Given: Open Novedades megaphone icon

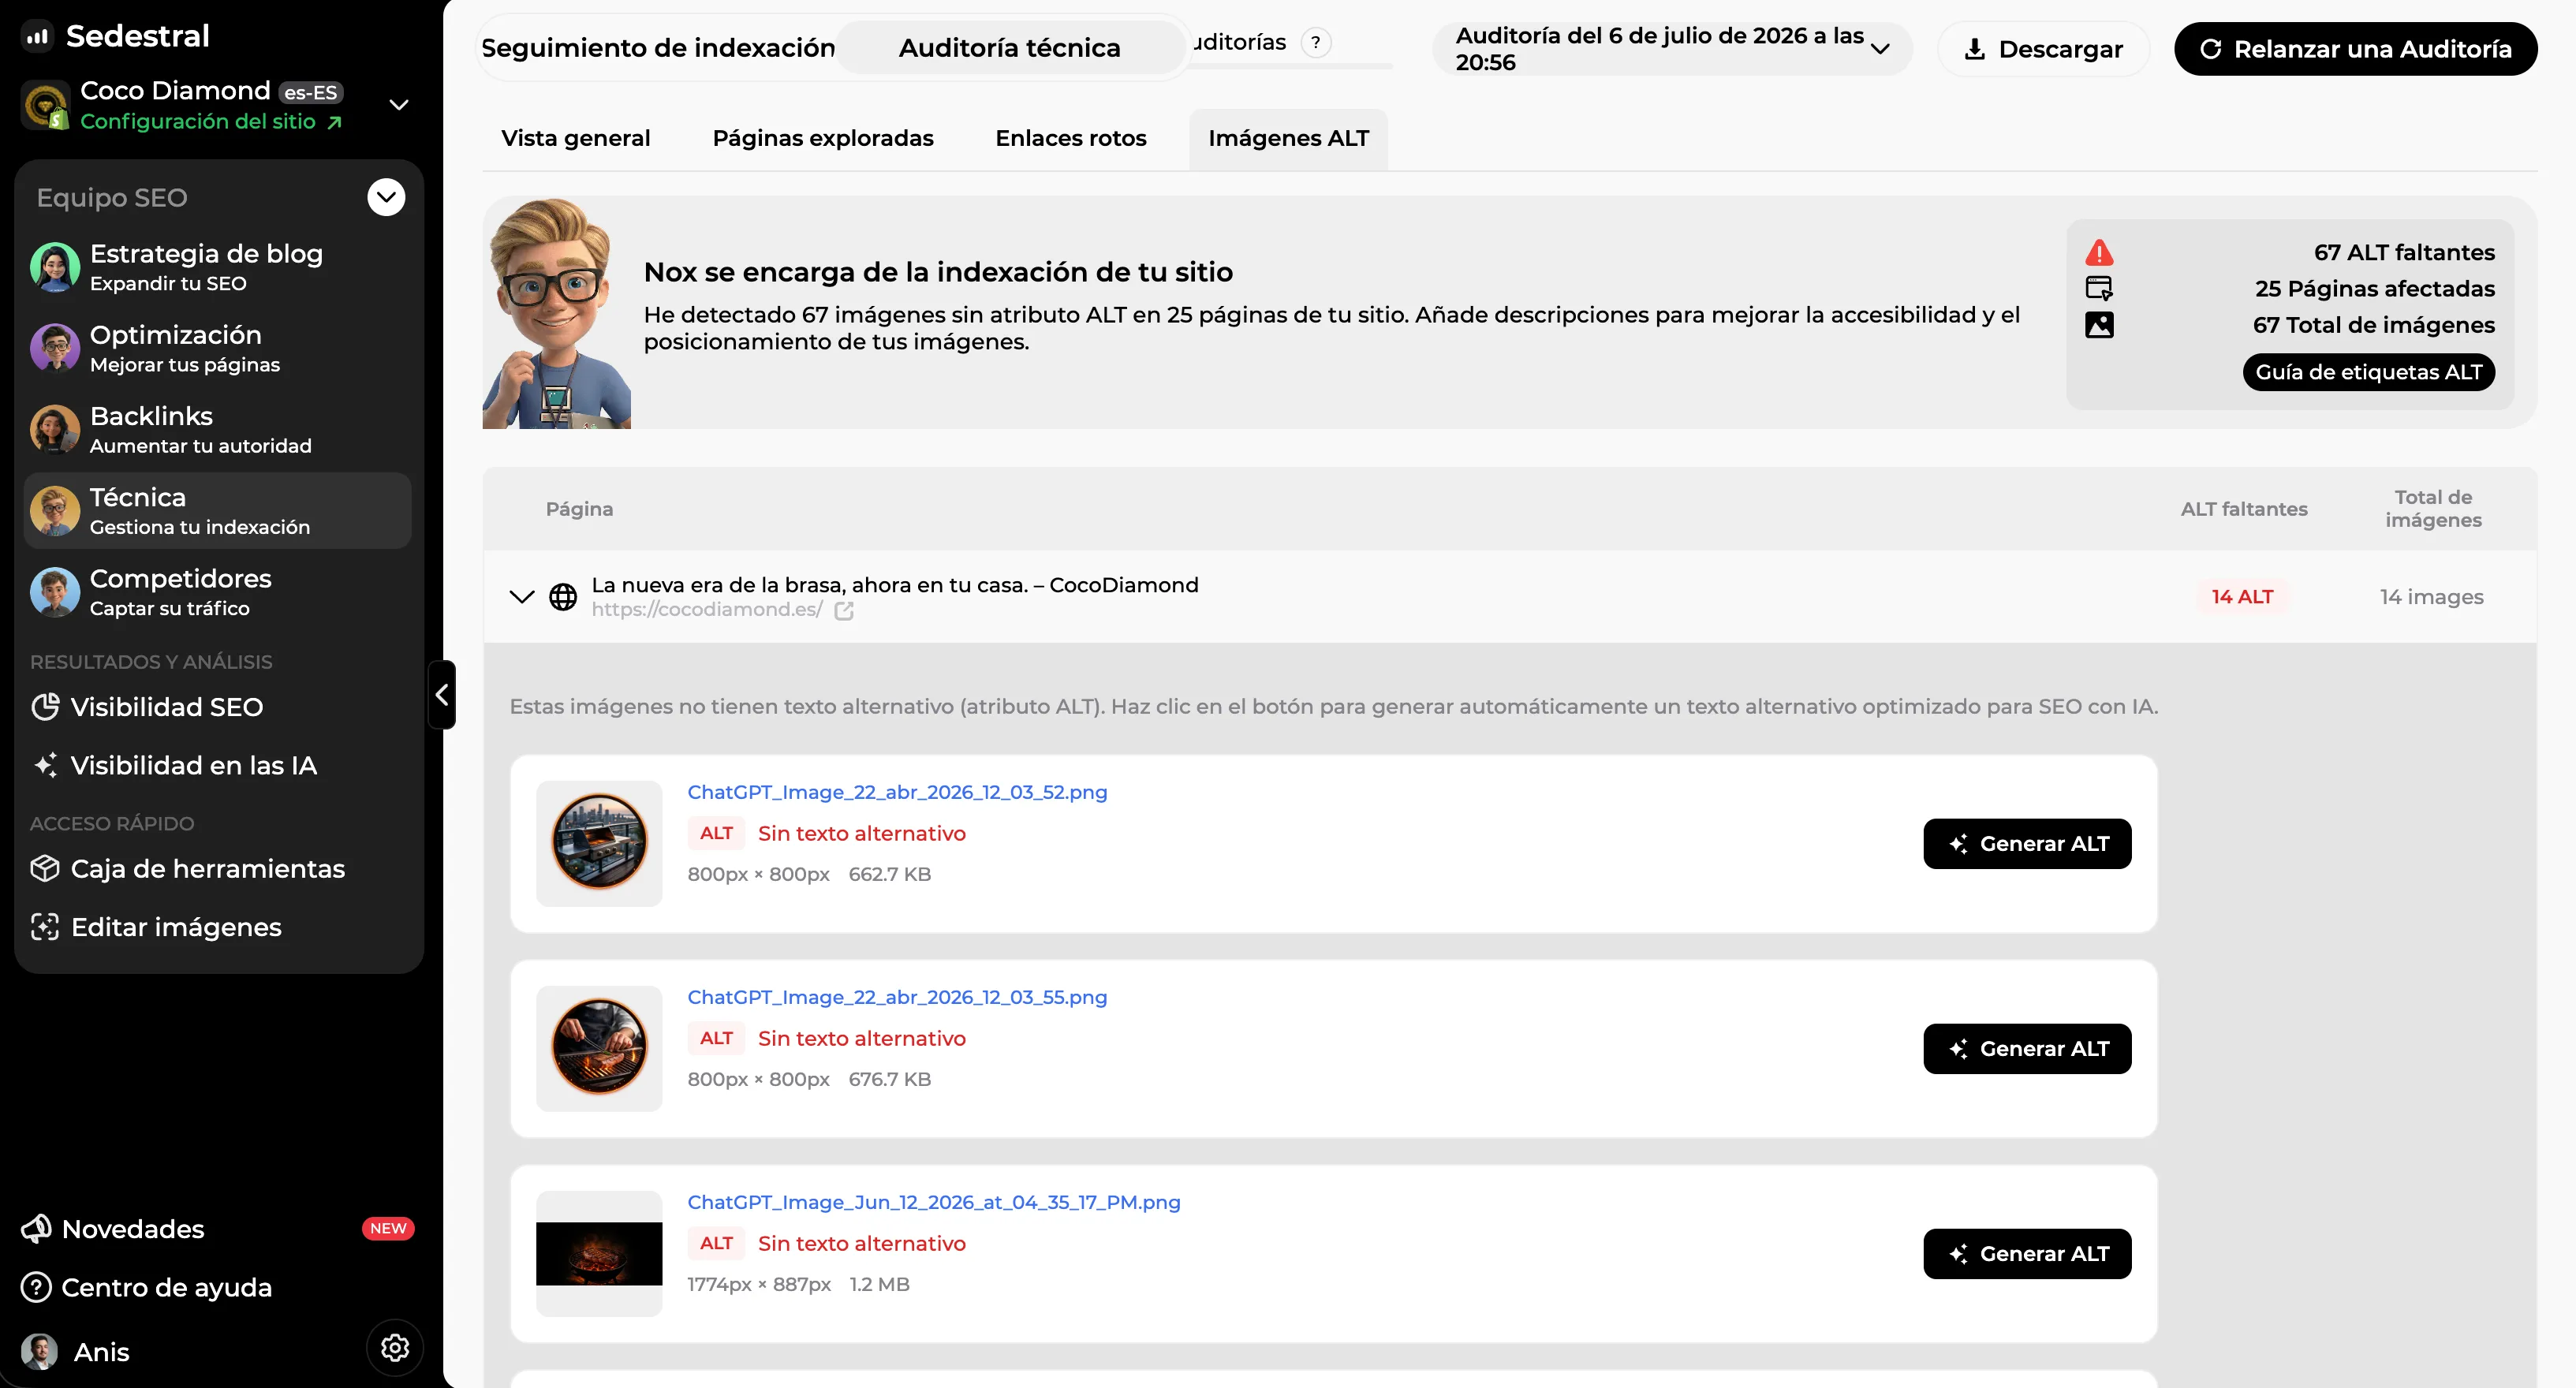Looking at the screenshot, I should [x=37, y=1228].
